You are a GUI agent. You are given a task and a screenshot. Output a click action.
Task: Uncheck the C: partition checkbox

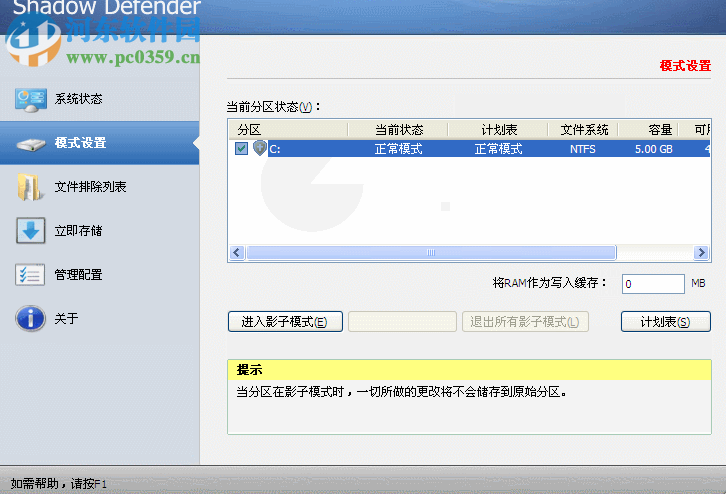241,149
